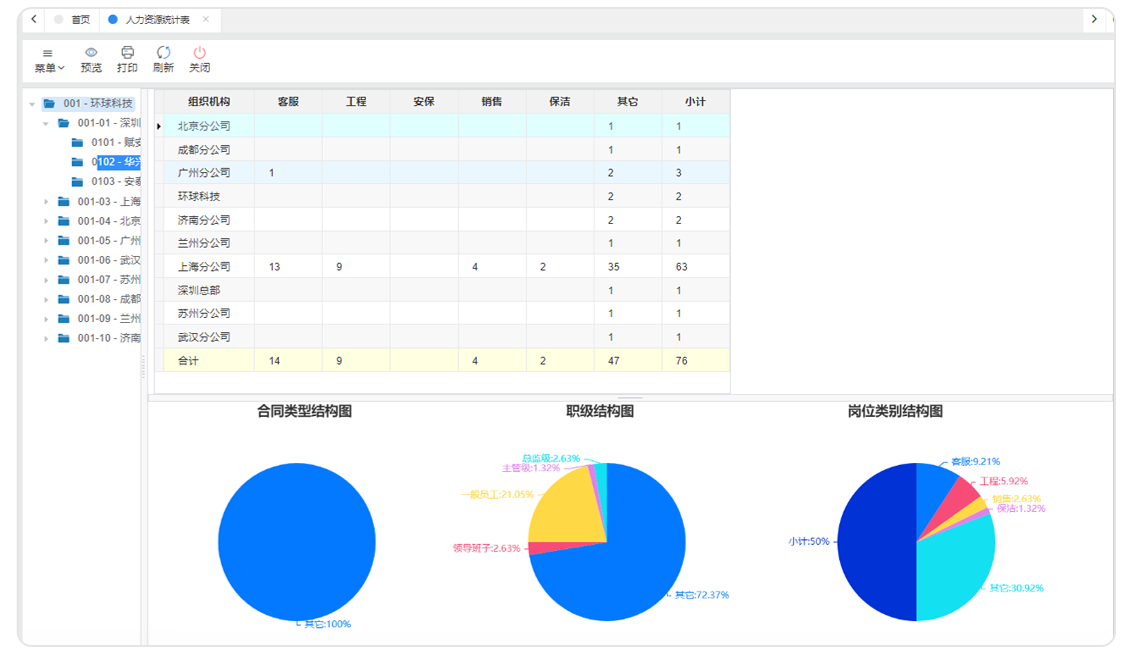Click the tab bar left scroll arrow
The width and height of the screenshot is (1136, 654).
click(33, 19)
